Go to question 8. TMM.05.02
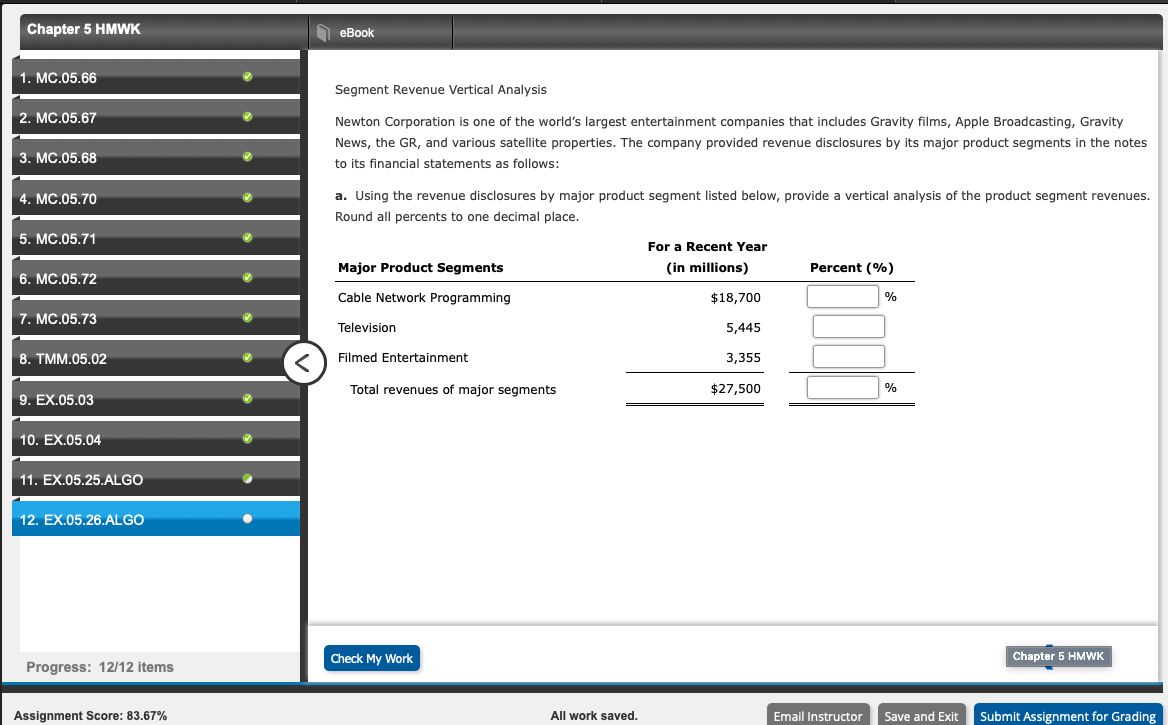This screenshot has width=1168, height=725. click(156, 359)
